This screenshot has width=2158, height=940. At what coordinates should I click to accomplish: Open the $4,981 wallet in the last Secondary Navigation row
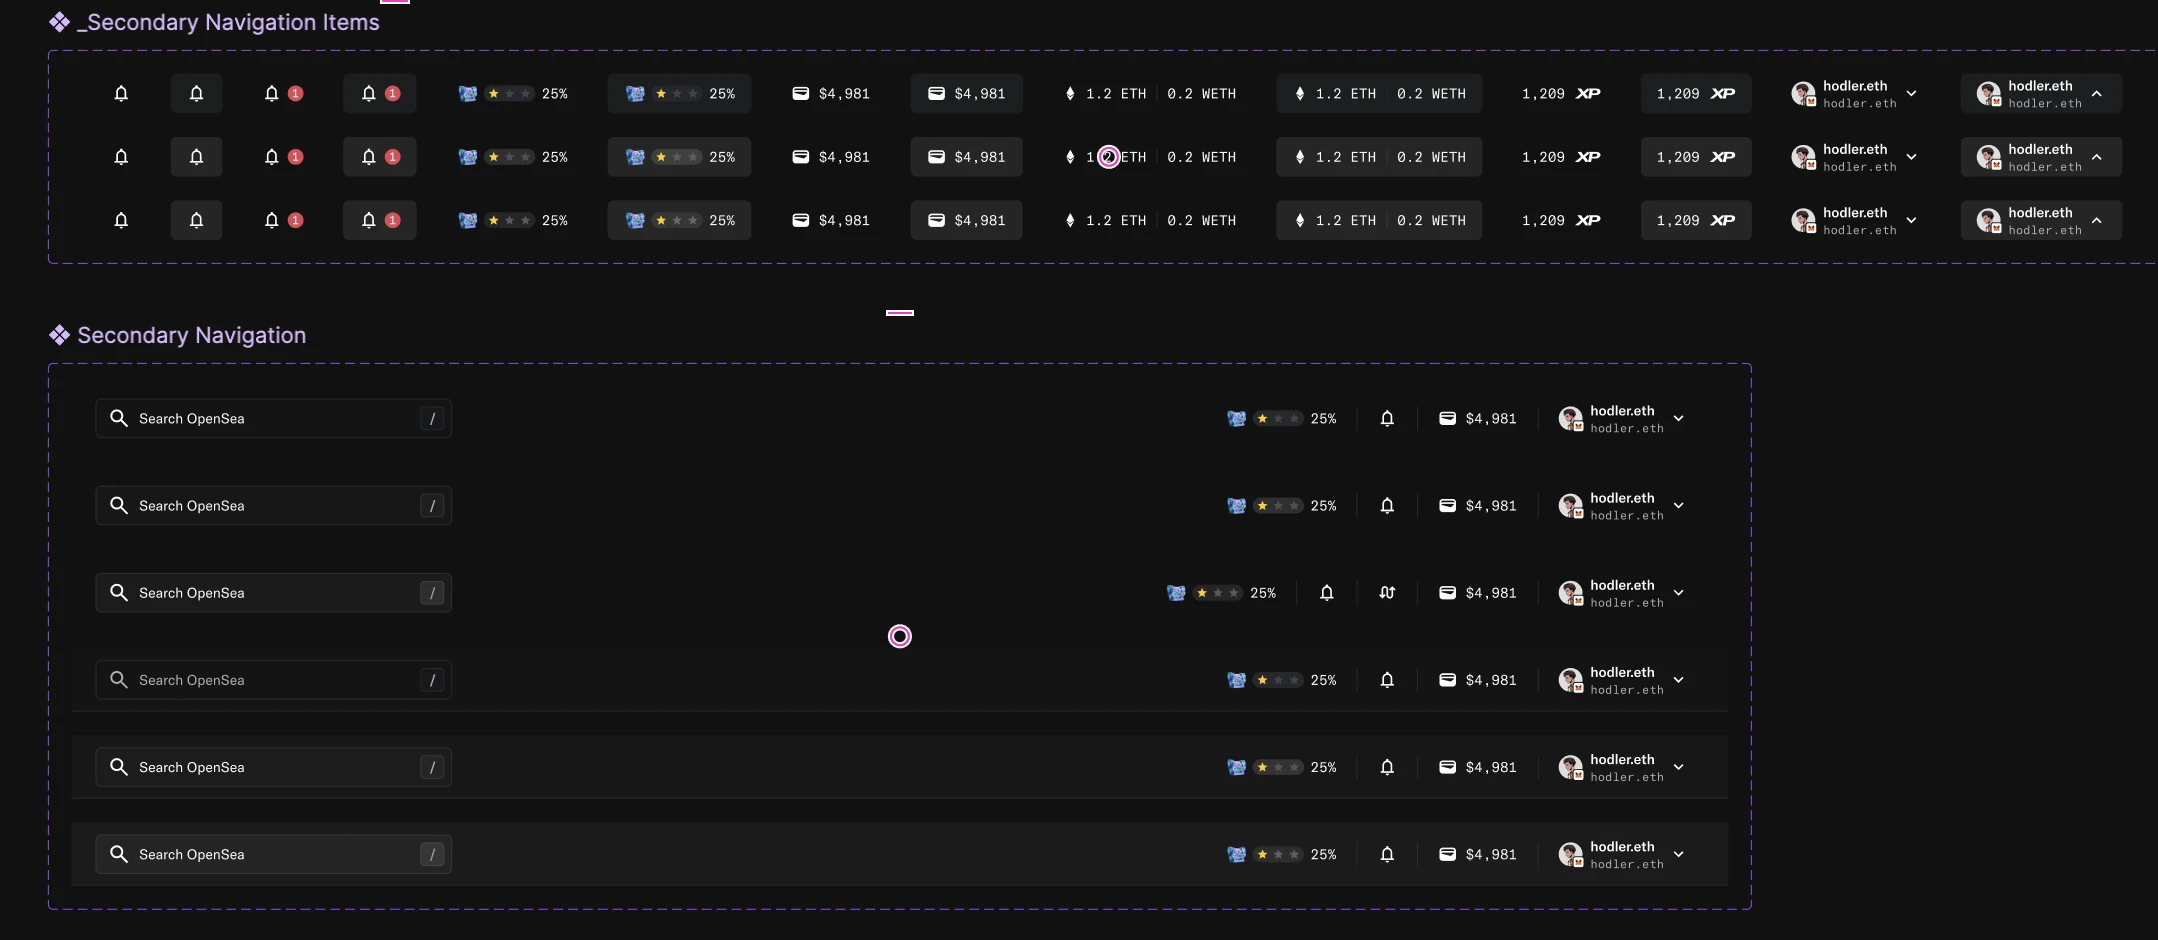click(x=1478, y=854)
